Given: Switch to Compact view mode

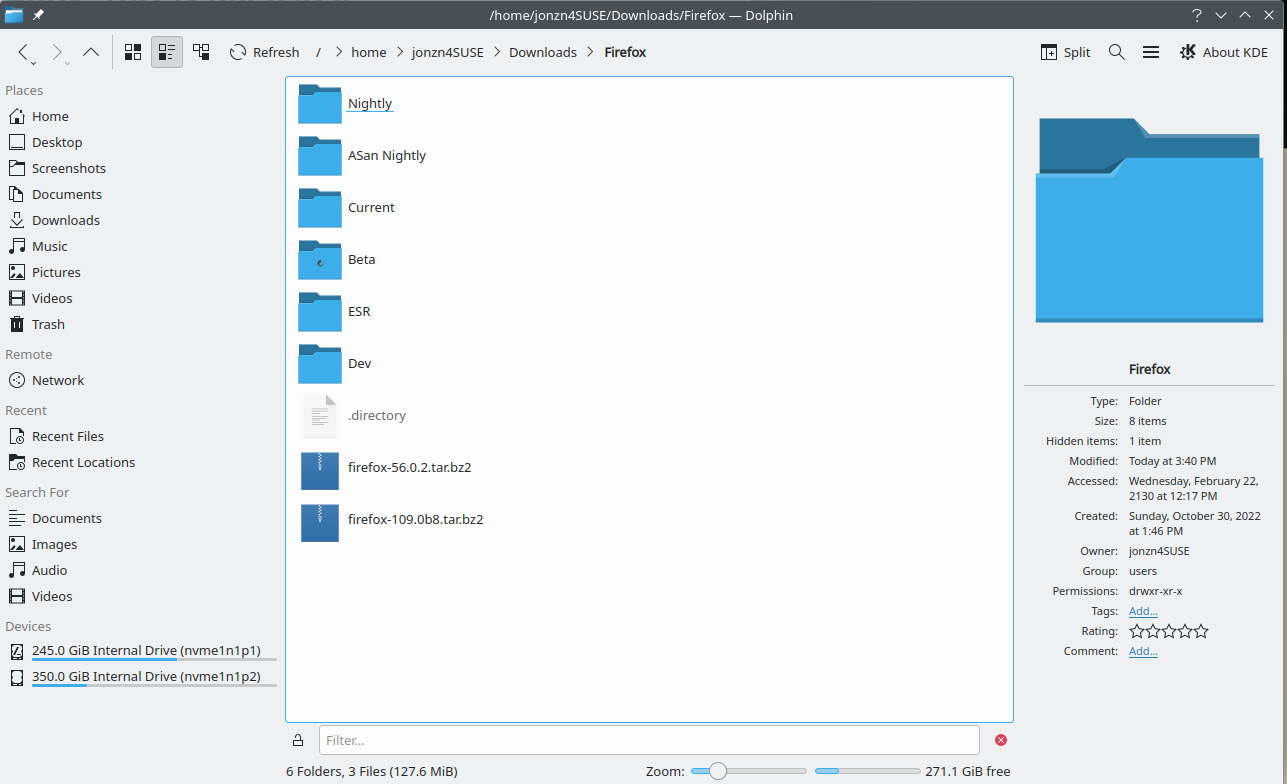Looking at the screenshot, I should click(167, 52).
